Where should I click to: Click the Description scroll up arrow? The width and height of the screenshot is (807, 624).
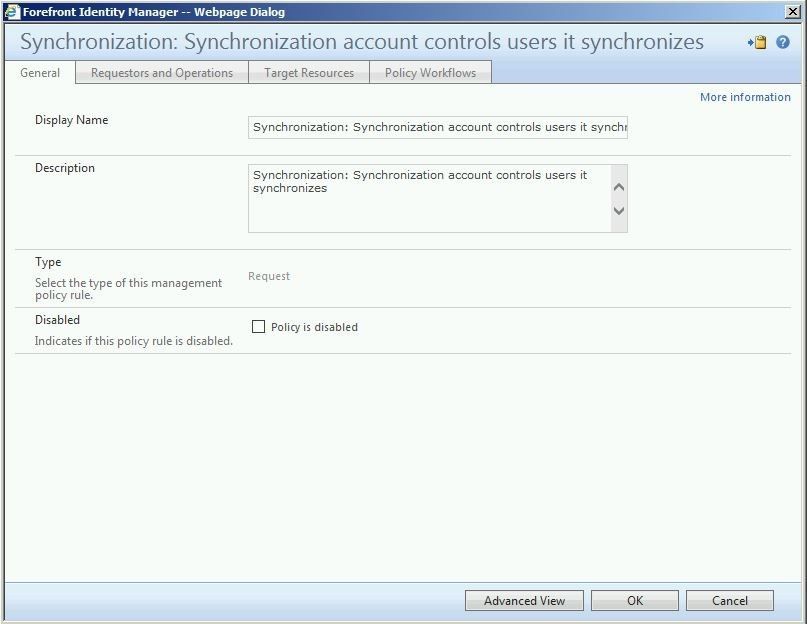(x=619, y=187)
